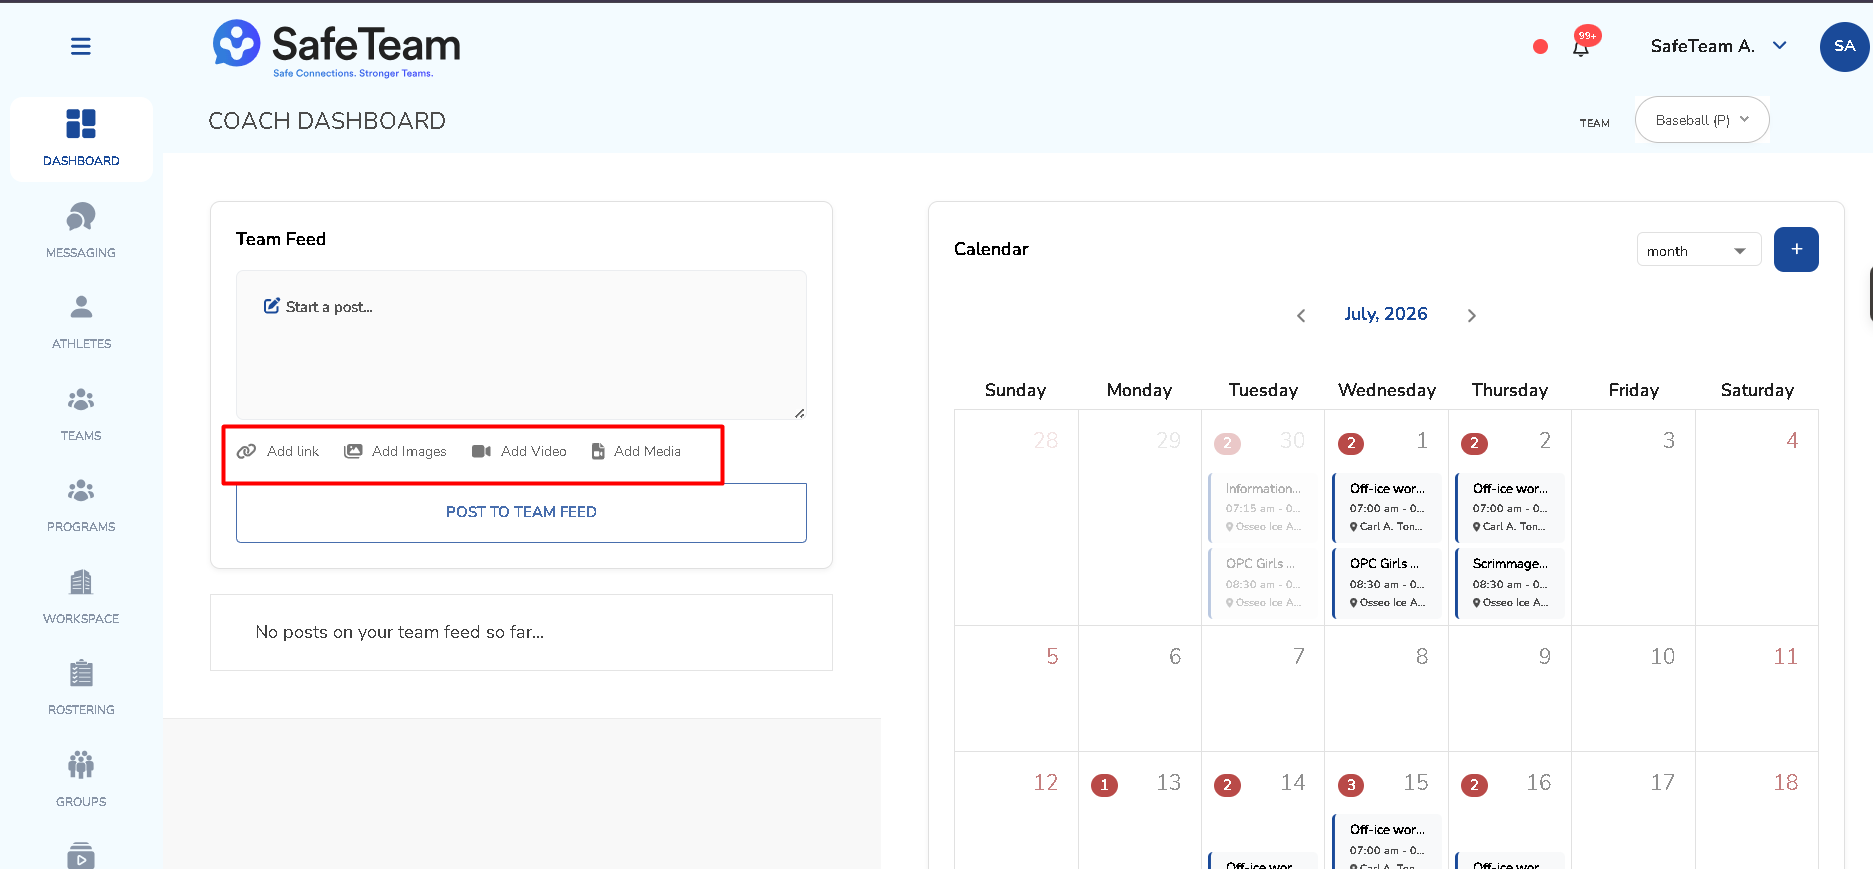Viewport: 1873px width, 869px height.
Task: Go to previous month in calendar
Action: [1301, 316]
